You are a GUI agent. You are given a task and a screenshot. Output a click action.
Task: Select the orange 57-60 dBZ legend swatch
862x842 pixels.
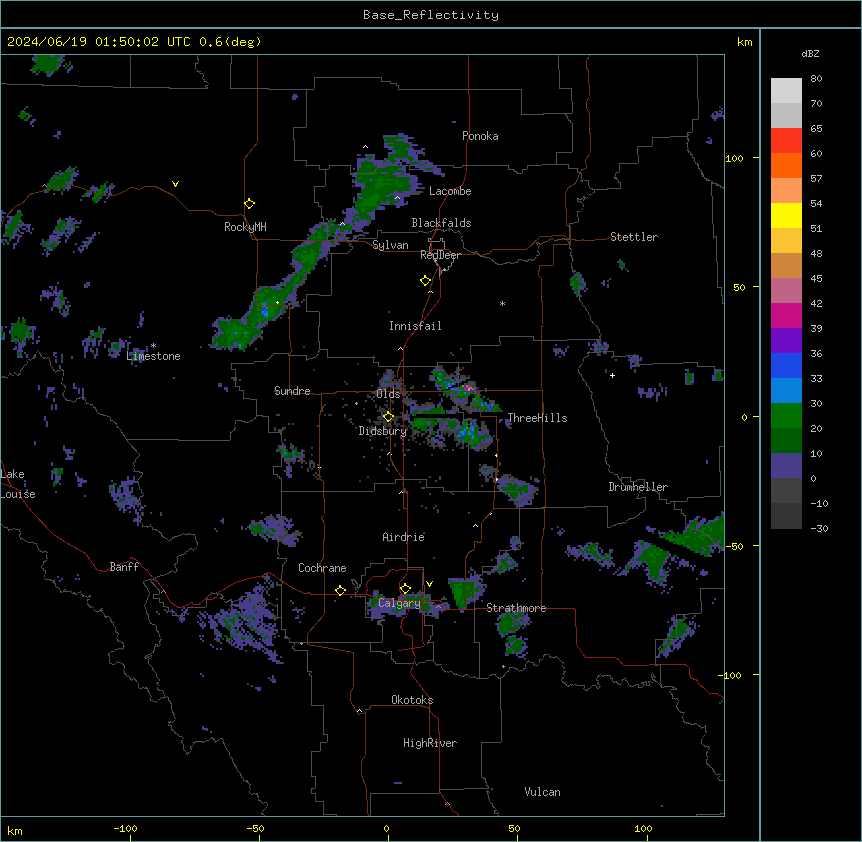786,165
